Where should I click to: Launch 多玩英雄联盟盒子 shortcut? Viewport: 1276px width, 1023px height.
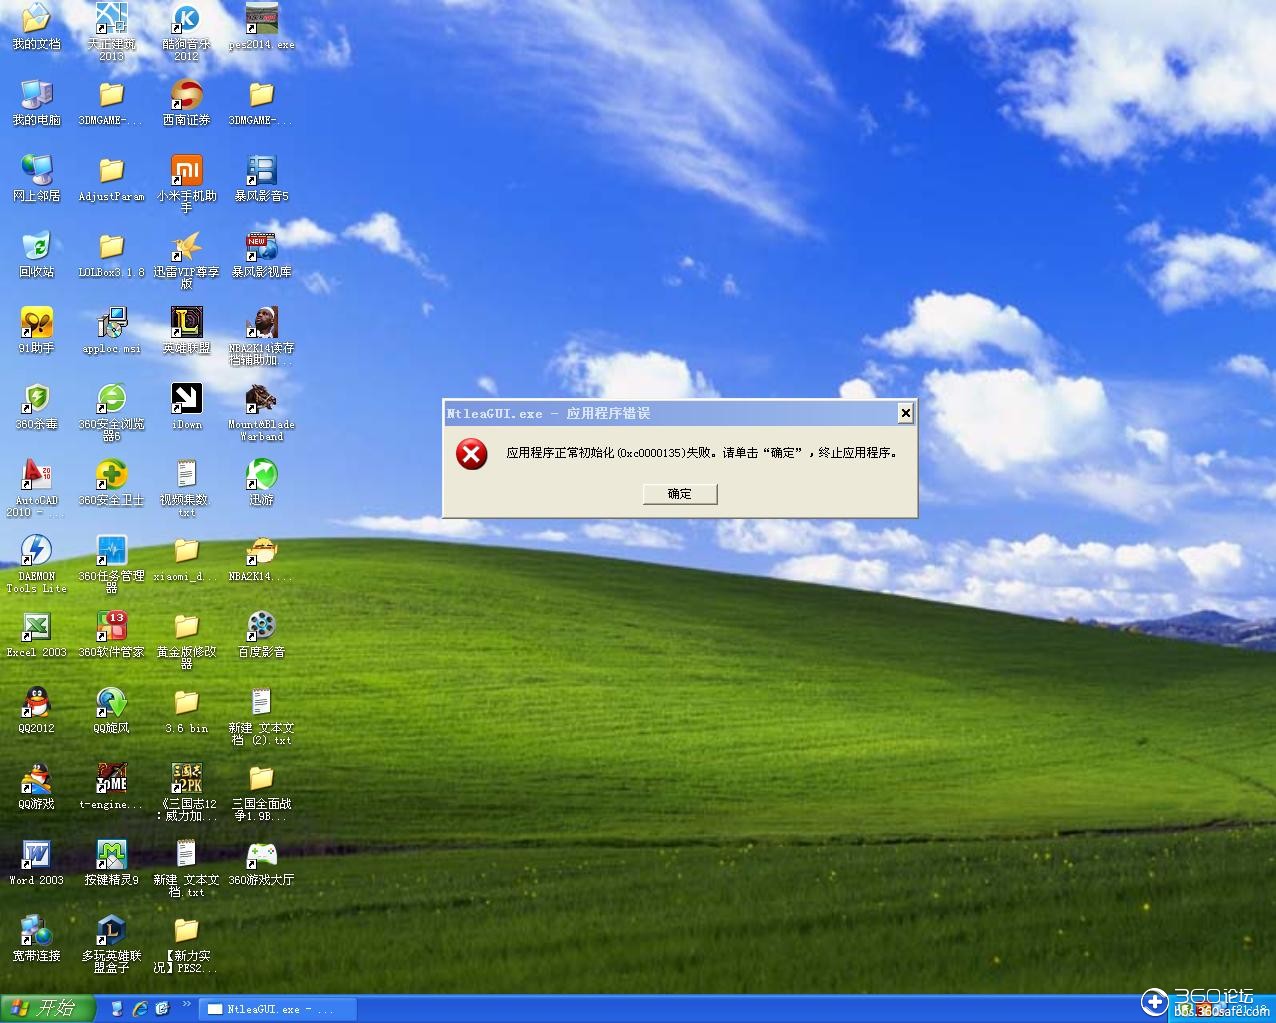111,944
